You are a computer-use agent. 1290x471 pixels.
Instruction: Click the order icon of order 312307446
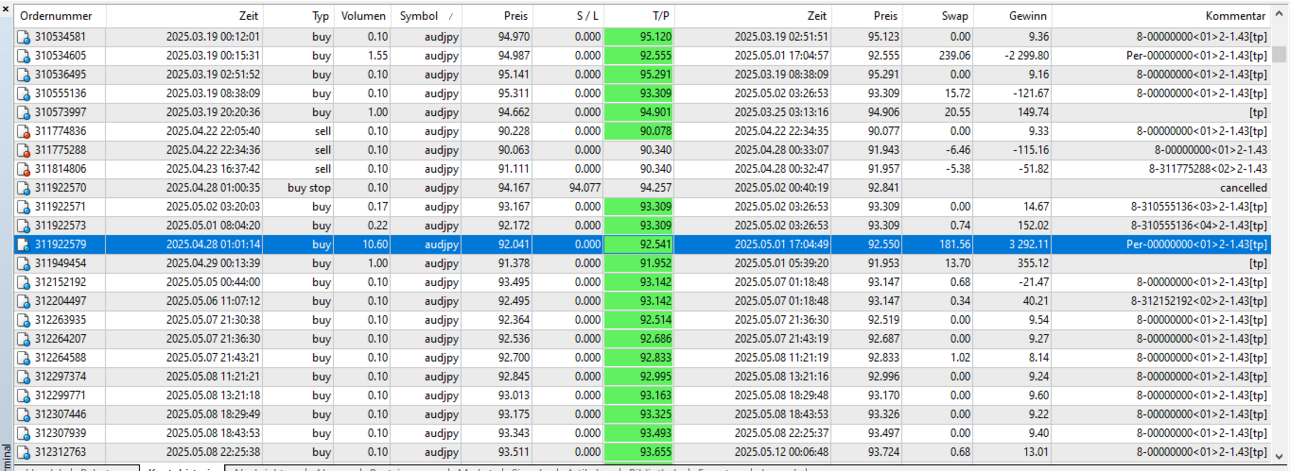[24, 413]
